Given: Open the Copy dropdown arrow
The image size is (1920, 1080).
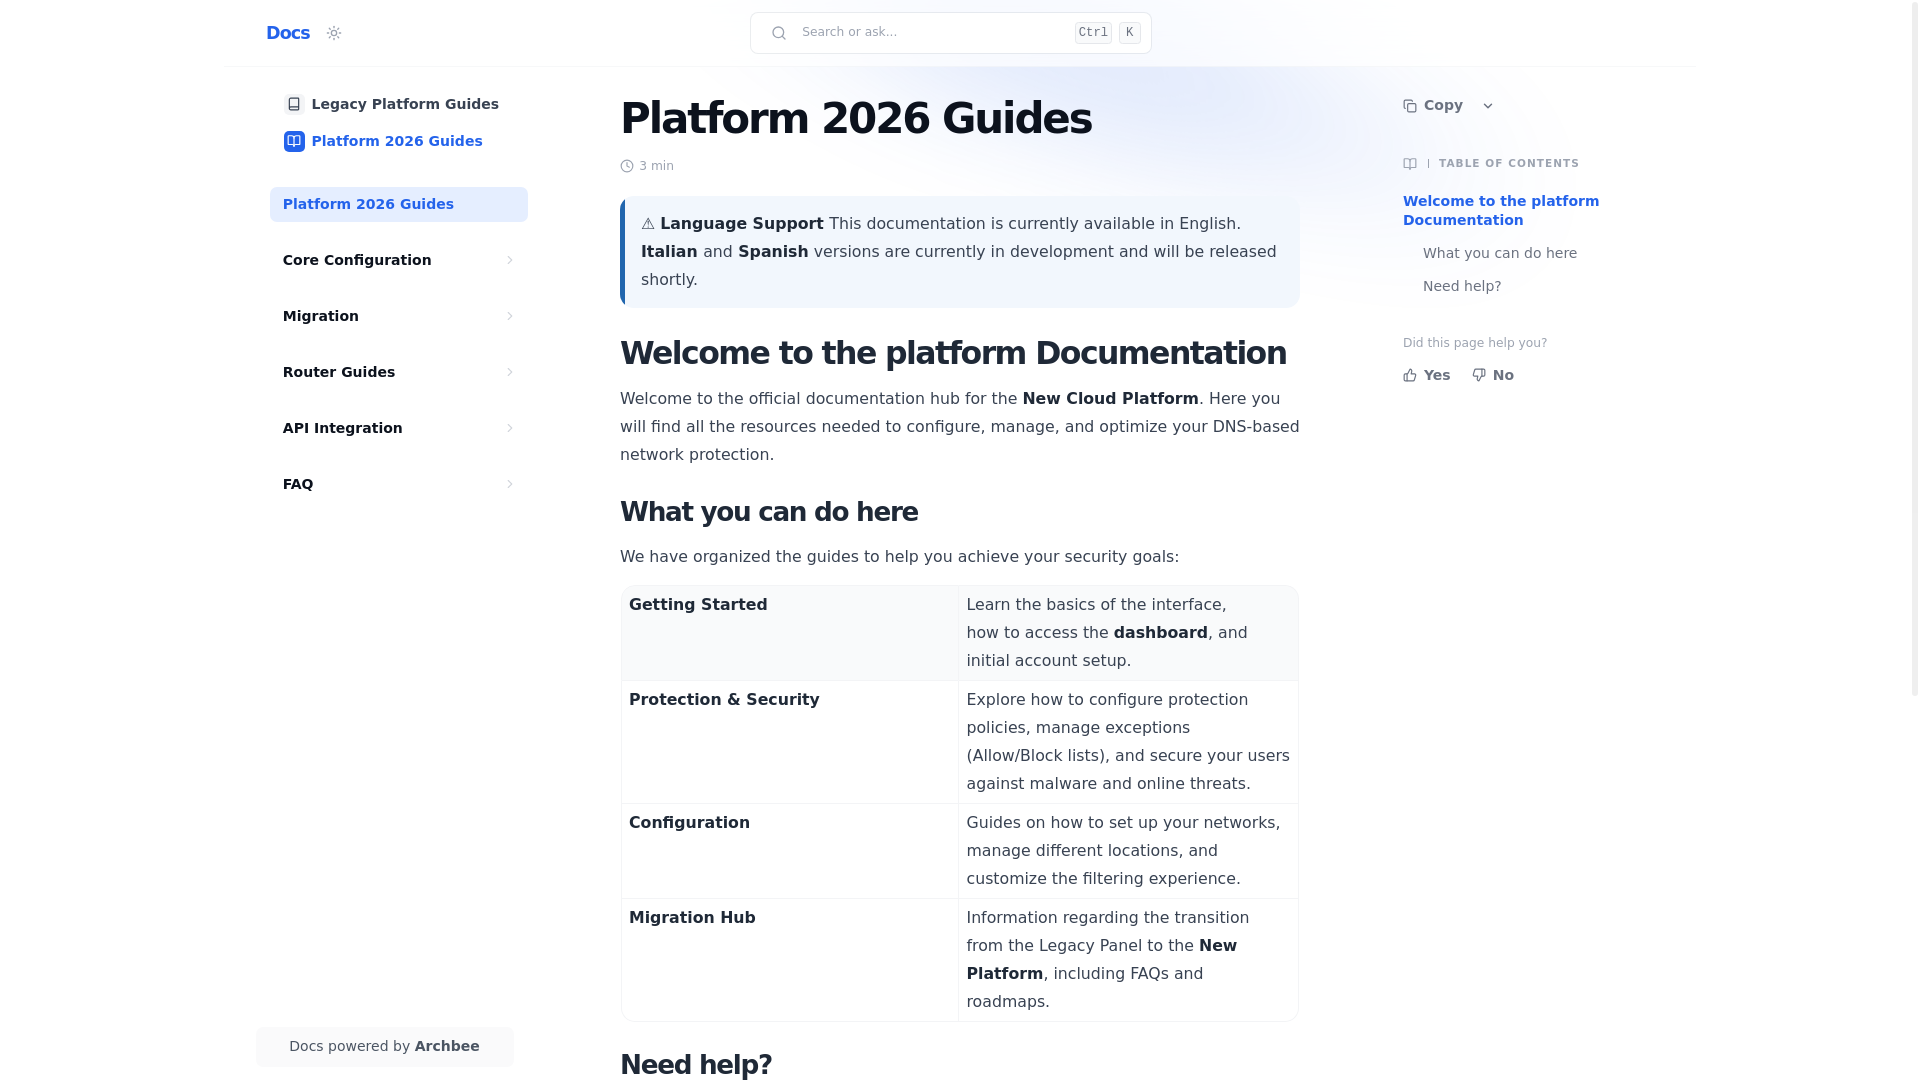Looking at the screenshot, I should 1488,106.
